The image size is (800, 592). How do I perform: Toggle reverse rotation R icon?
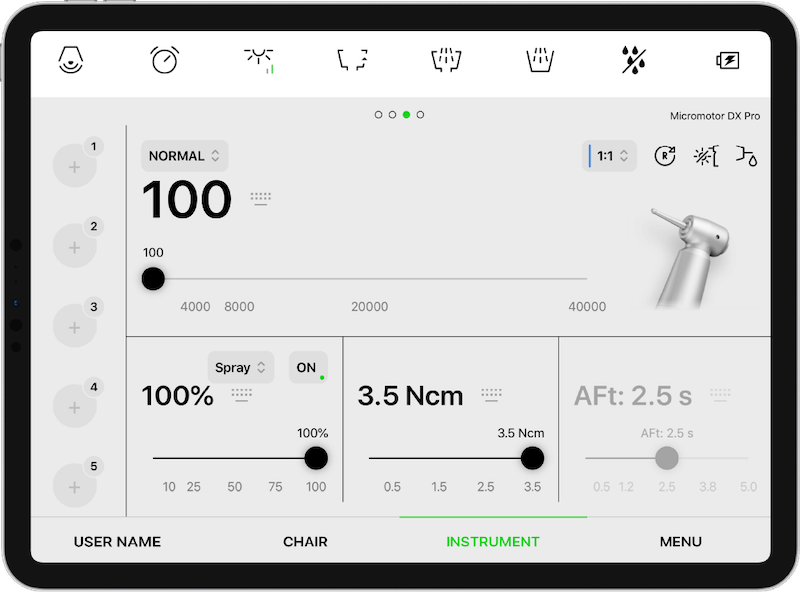(665, 156)
